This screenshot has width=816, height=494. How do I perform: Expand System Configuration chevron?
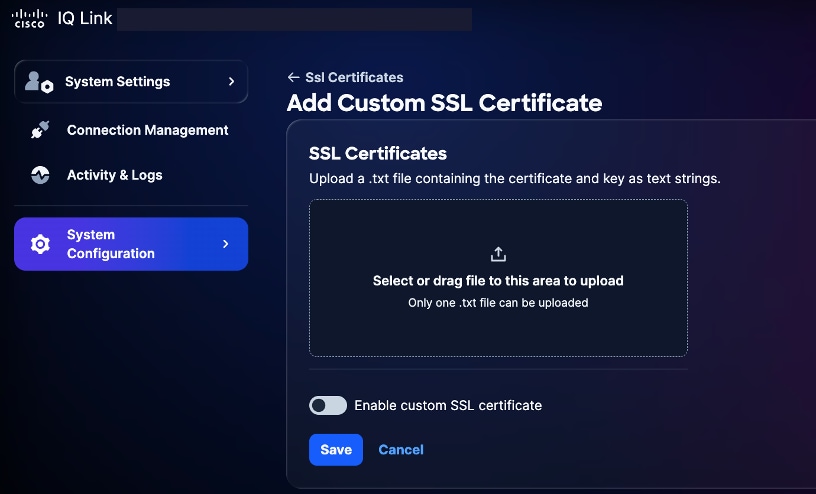[x=225, y=244]
